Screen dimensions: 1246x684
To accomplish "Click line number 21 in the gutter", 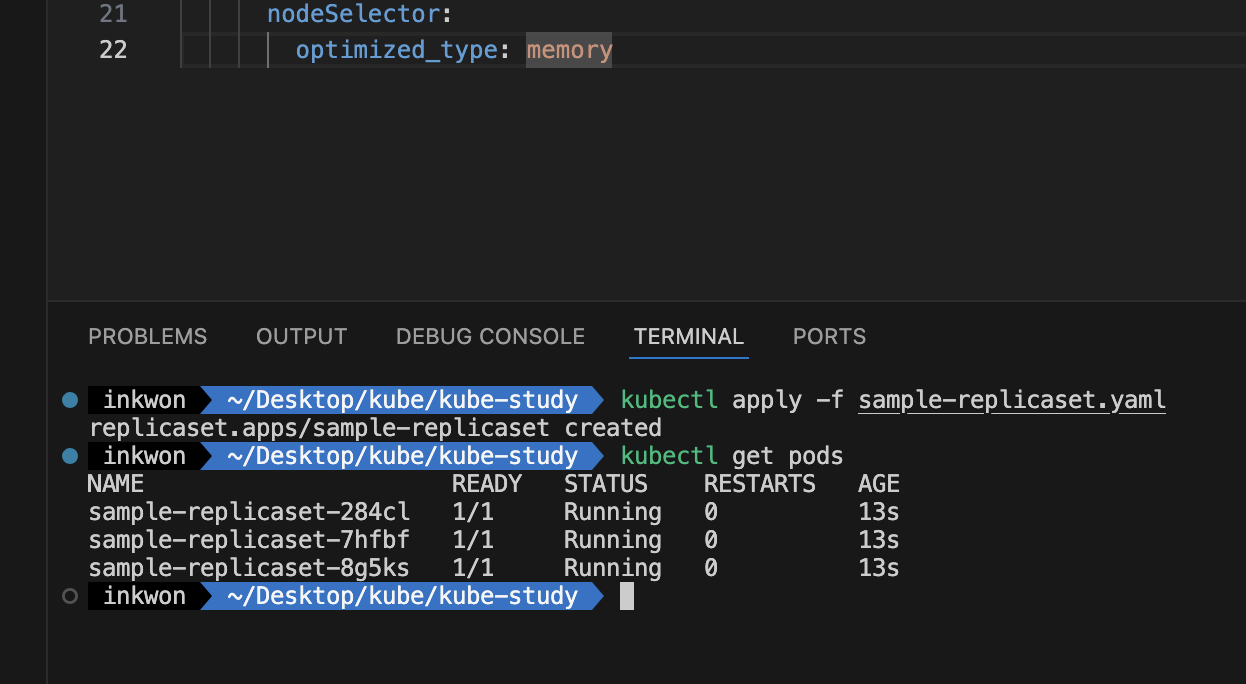I will [x=113, y=14].
